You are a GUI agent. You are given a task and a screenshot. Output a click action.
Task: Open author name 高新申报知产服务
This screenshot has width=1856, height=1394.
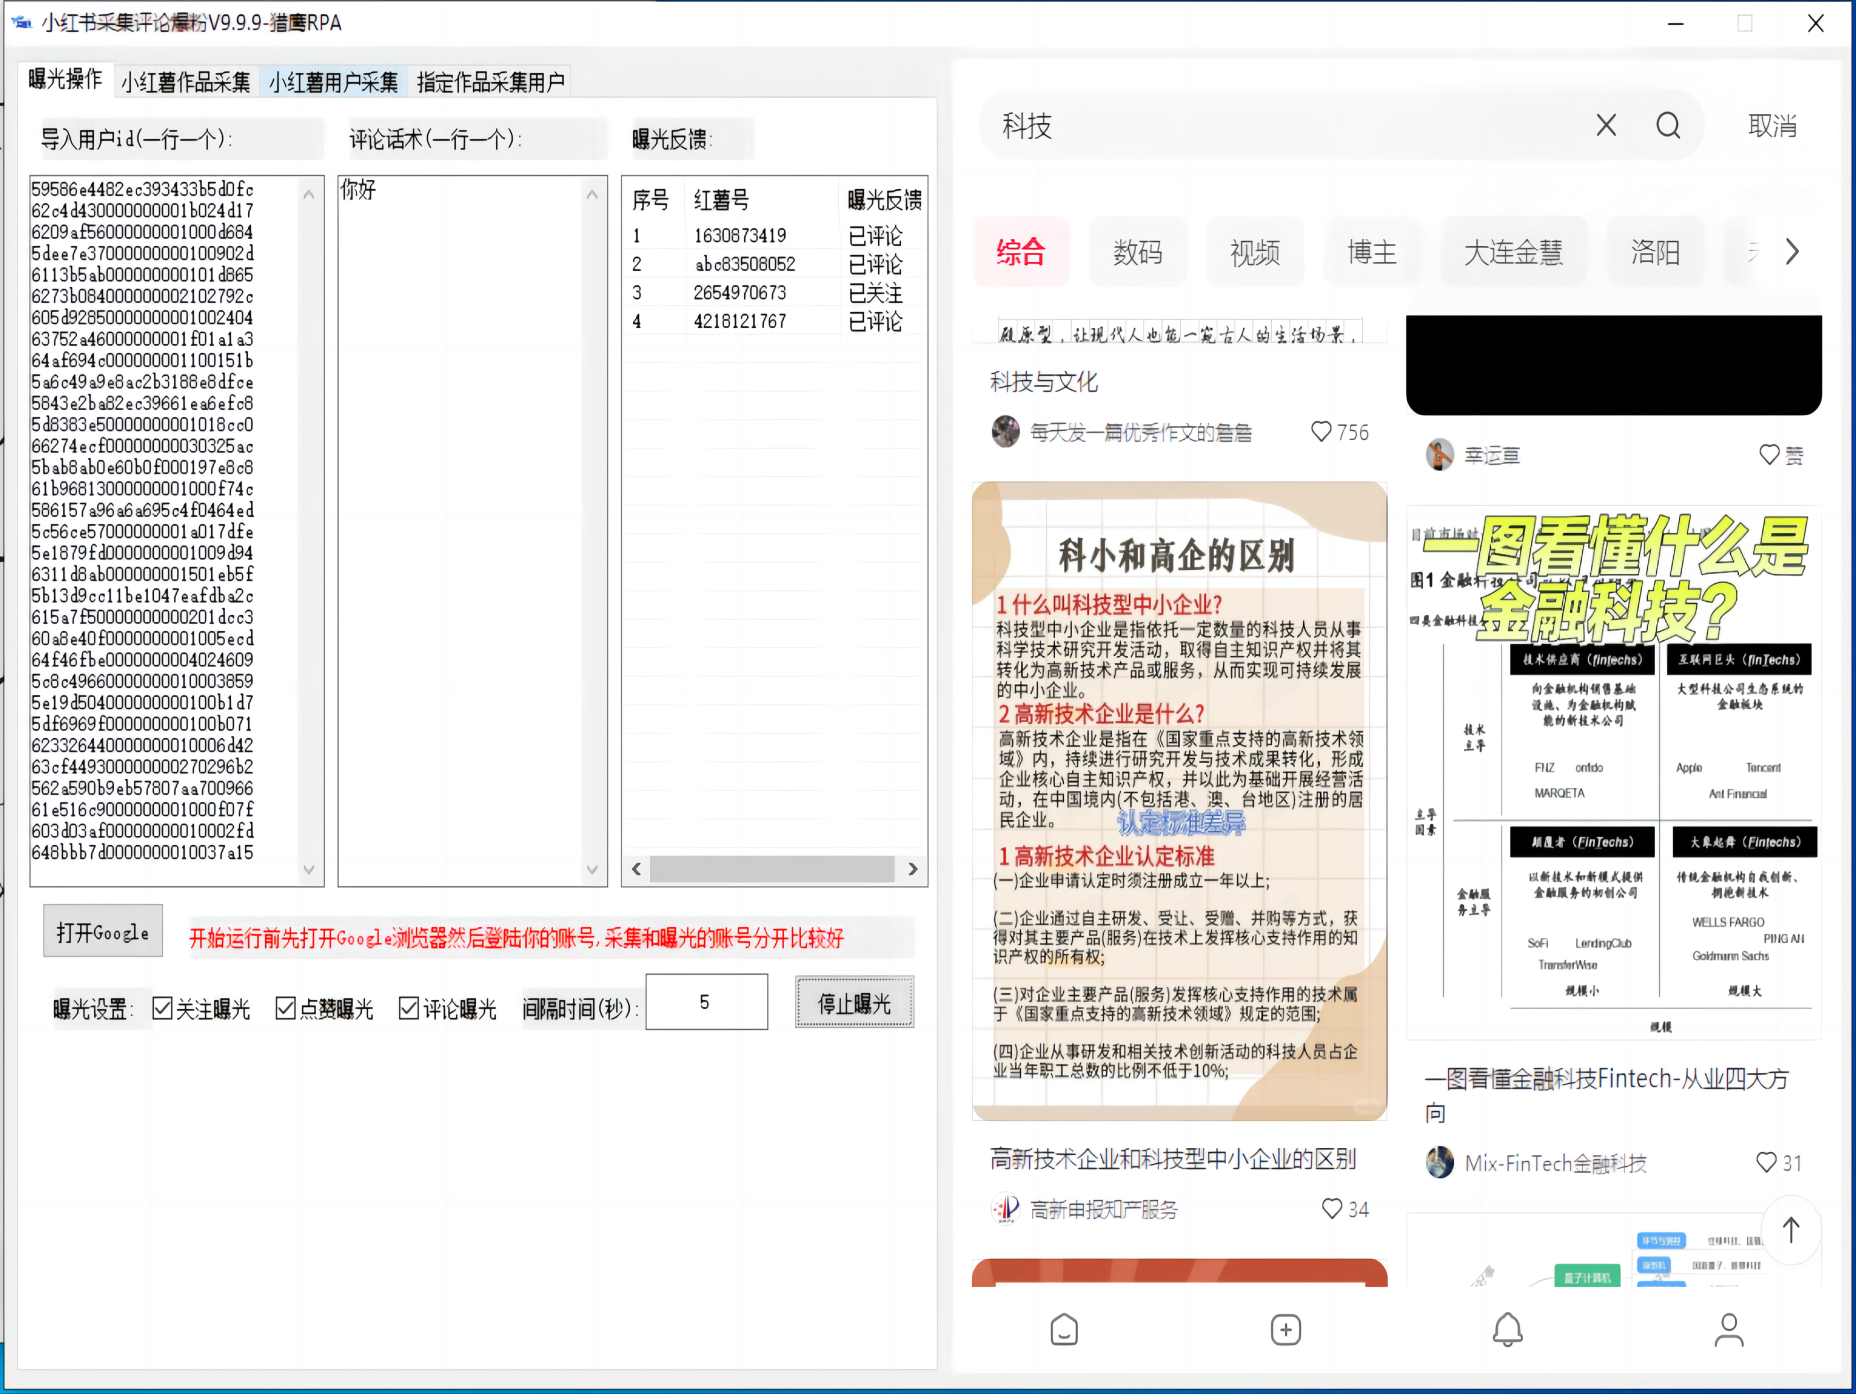click(1104, 1209)
